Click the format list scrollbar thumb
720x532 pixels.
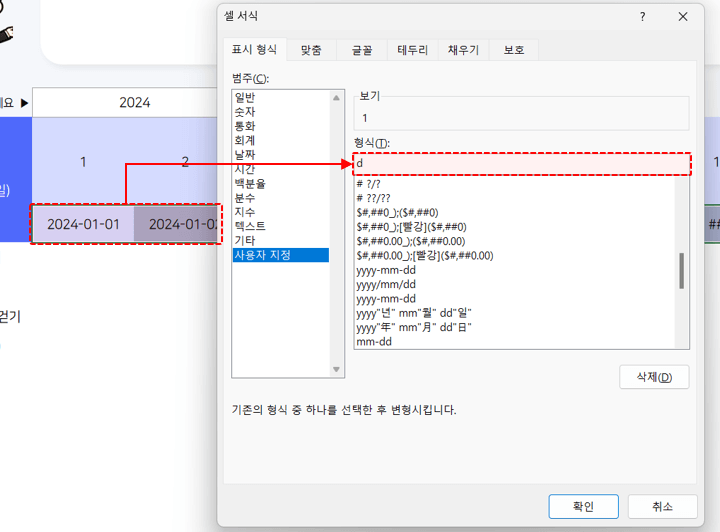click(681, 271)
